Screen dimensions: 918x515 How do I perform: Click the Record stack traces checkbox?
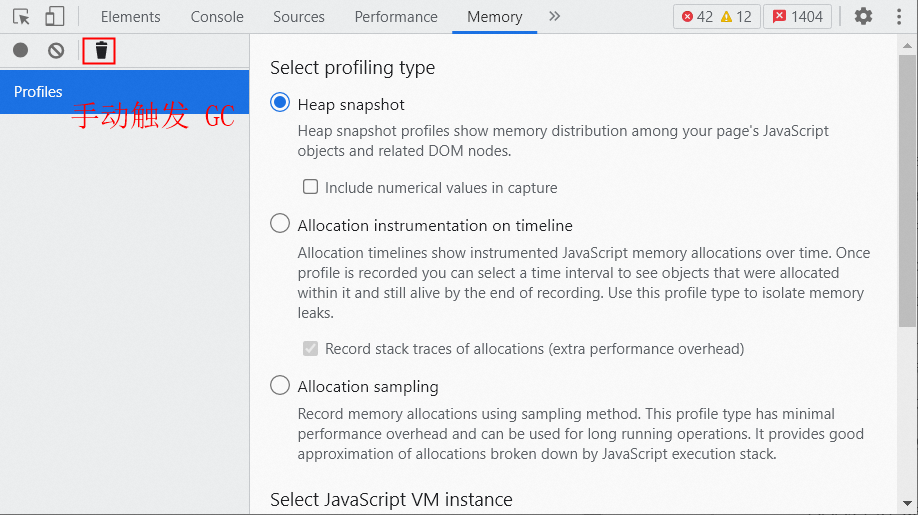310,349
